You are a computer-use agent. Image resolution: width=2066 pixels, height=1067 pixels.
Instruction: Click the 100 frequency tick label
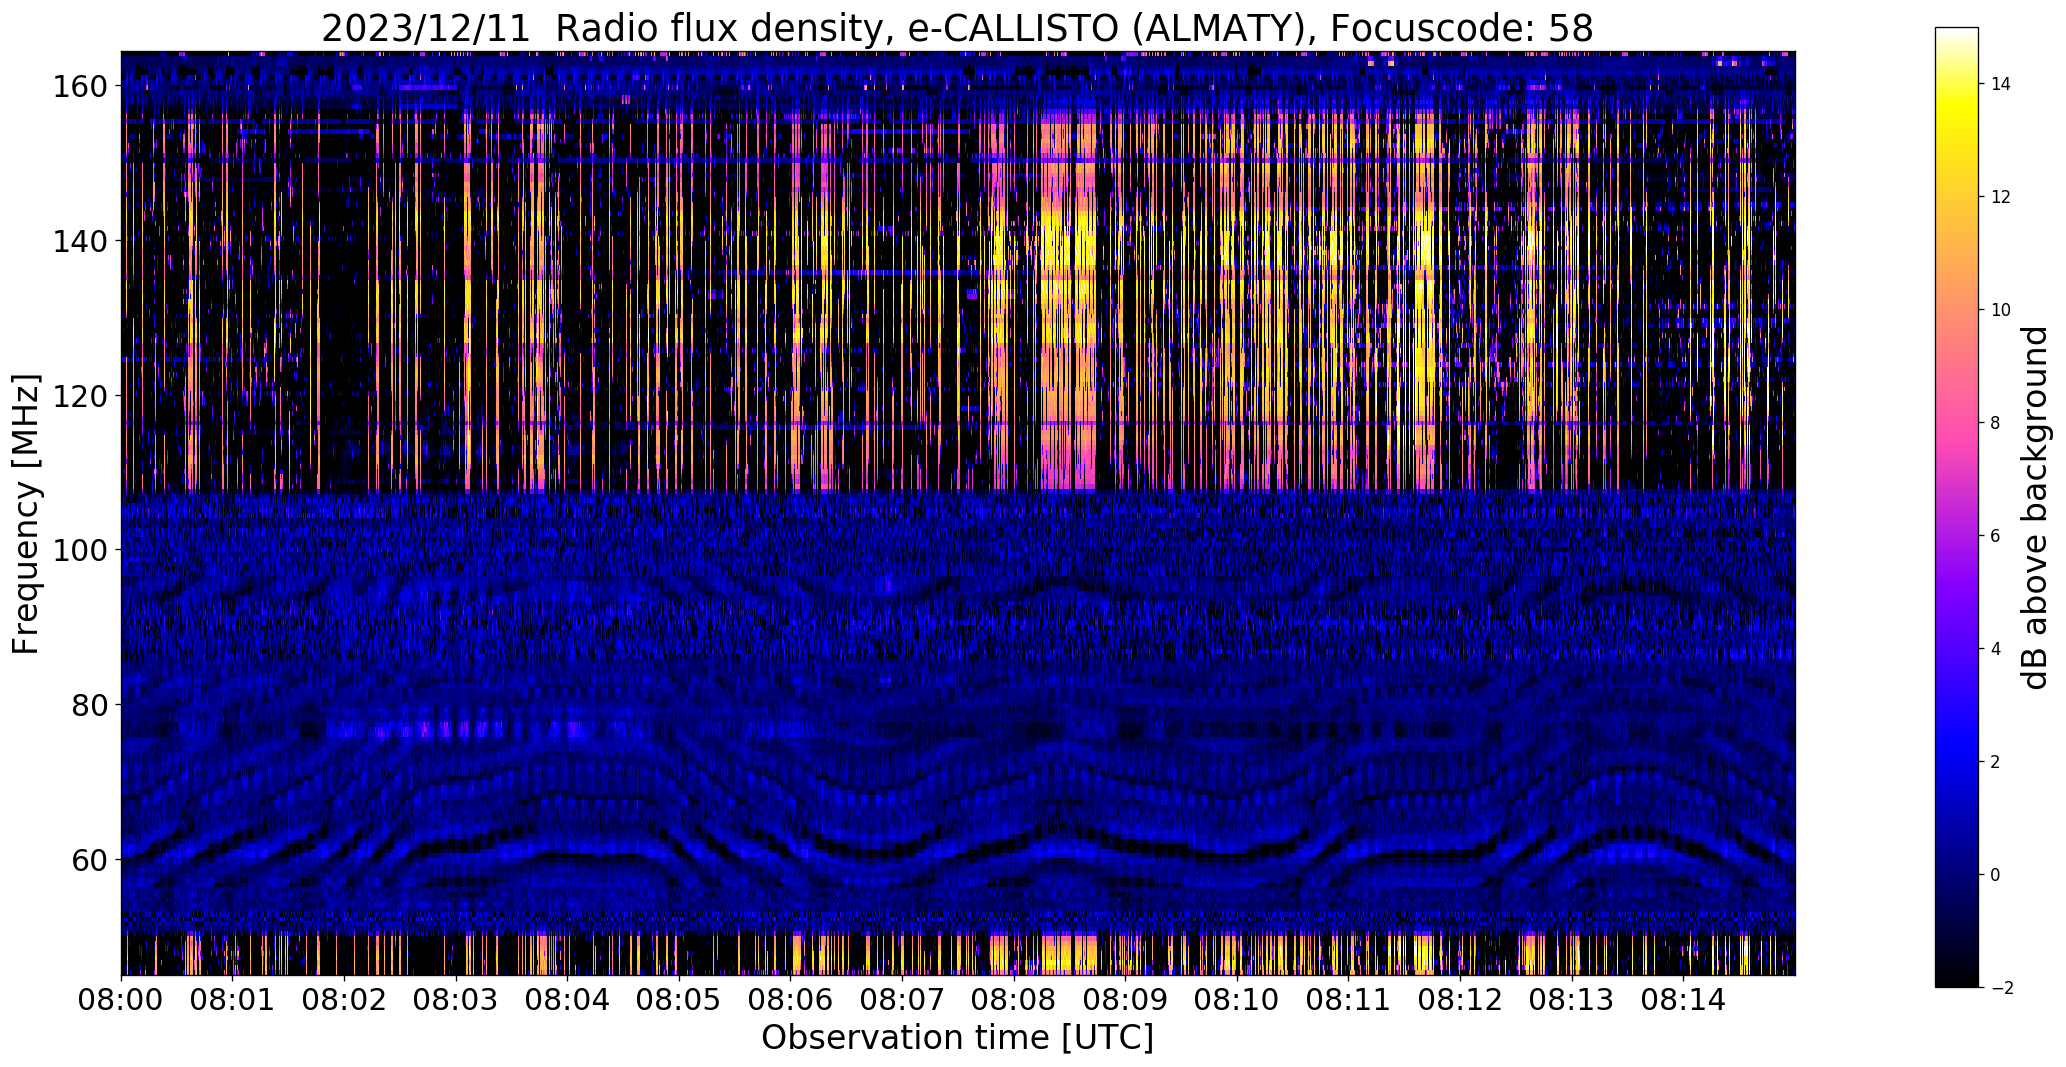point(79,550)
